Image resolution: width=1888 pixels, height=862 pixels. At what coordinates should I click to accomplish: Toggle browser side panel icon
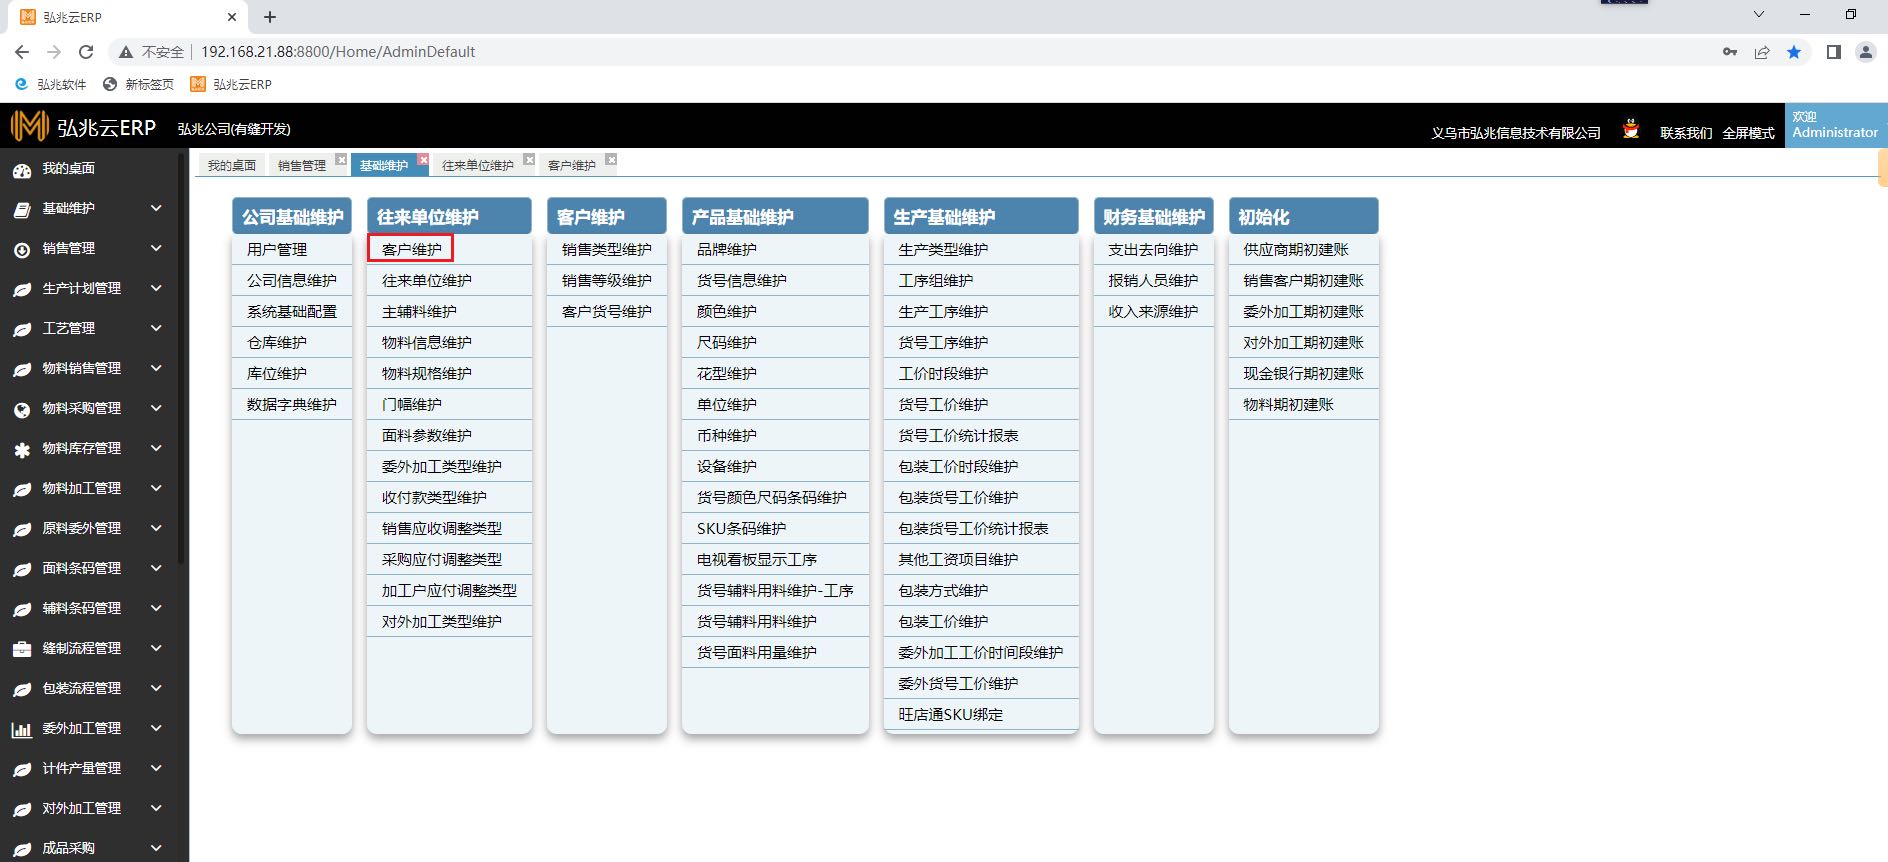[1834, 52]
